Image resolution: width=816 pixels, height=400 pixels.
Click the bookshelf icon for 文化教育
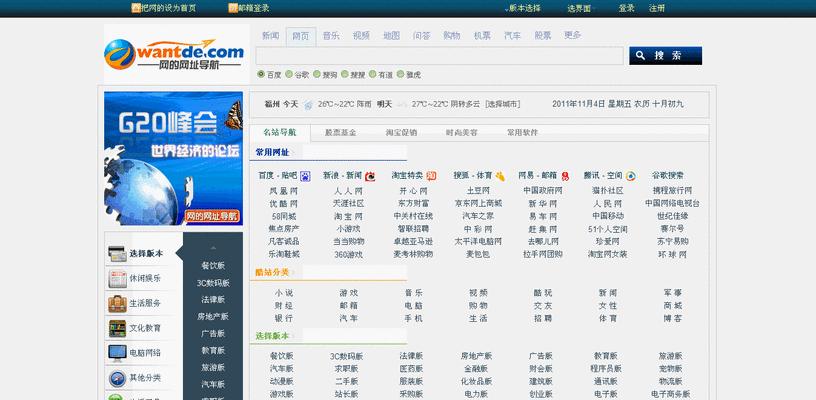[x=117, y=328]
